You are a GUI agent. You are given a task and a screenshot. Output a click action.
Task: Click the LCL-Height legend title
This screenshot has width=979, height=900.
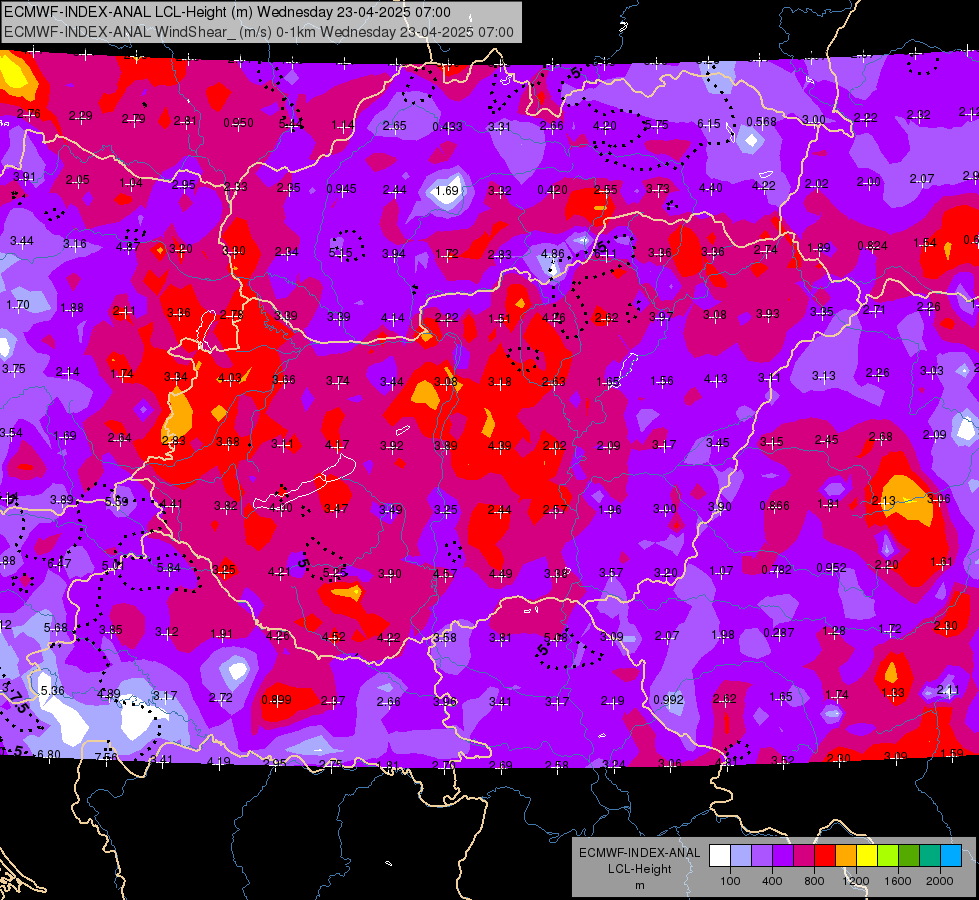[x=639, y=869]
